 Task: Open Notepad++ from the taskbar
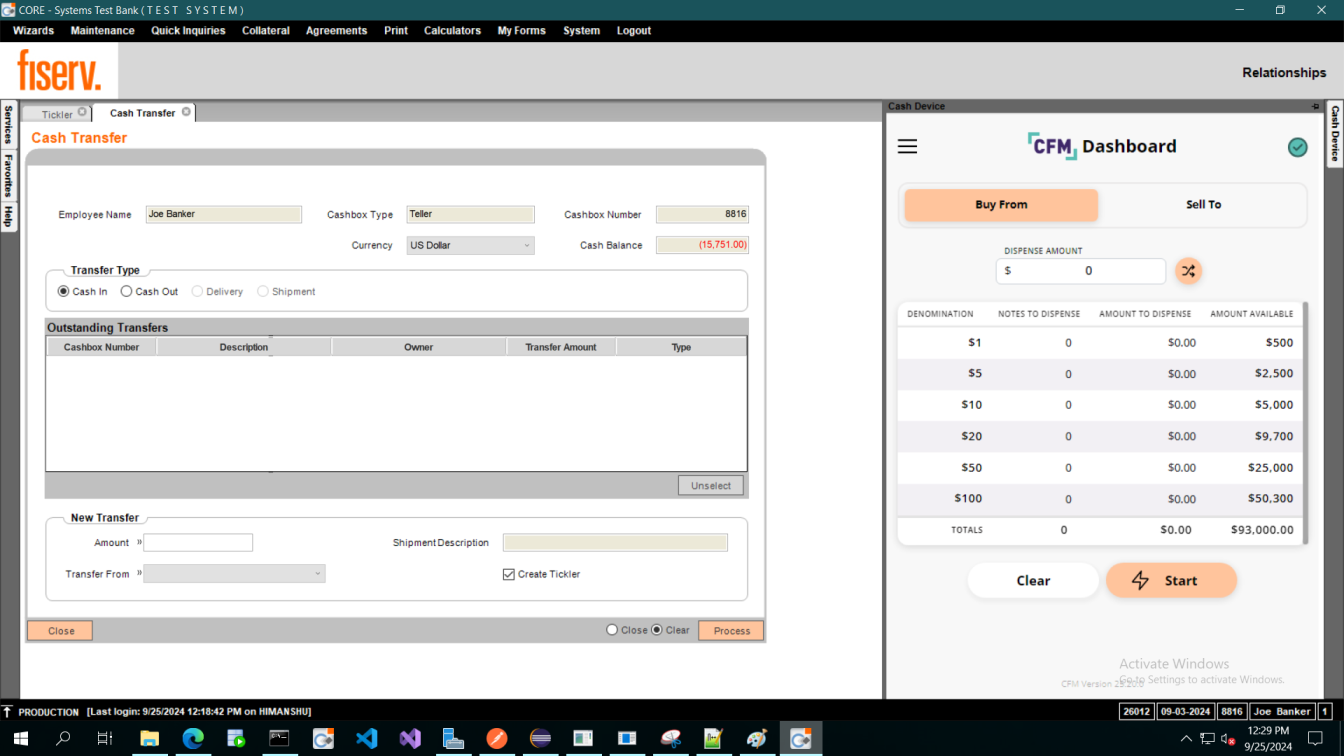[713, 739]
